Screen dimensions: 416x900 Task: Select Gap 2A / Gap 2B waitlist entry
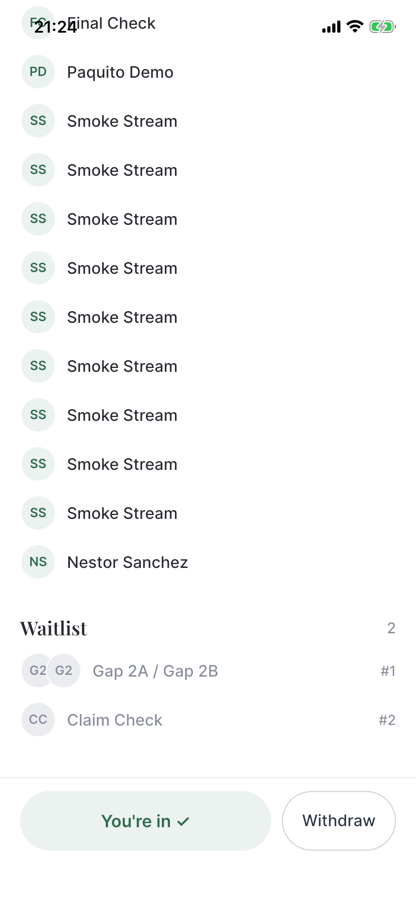[208, 670]
